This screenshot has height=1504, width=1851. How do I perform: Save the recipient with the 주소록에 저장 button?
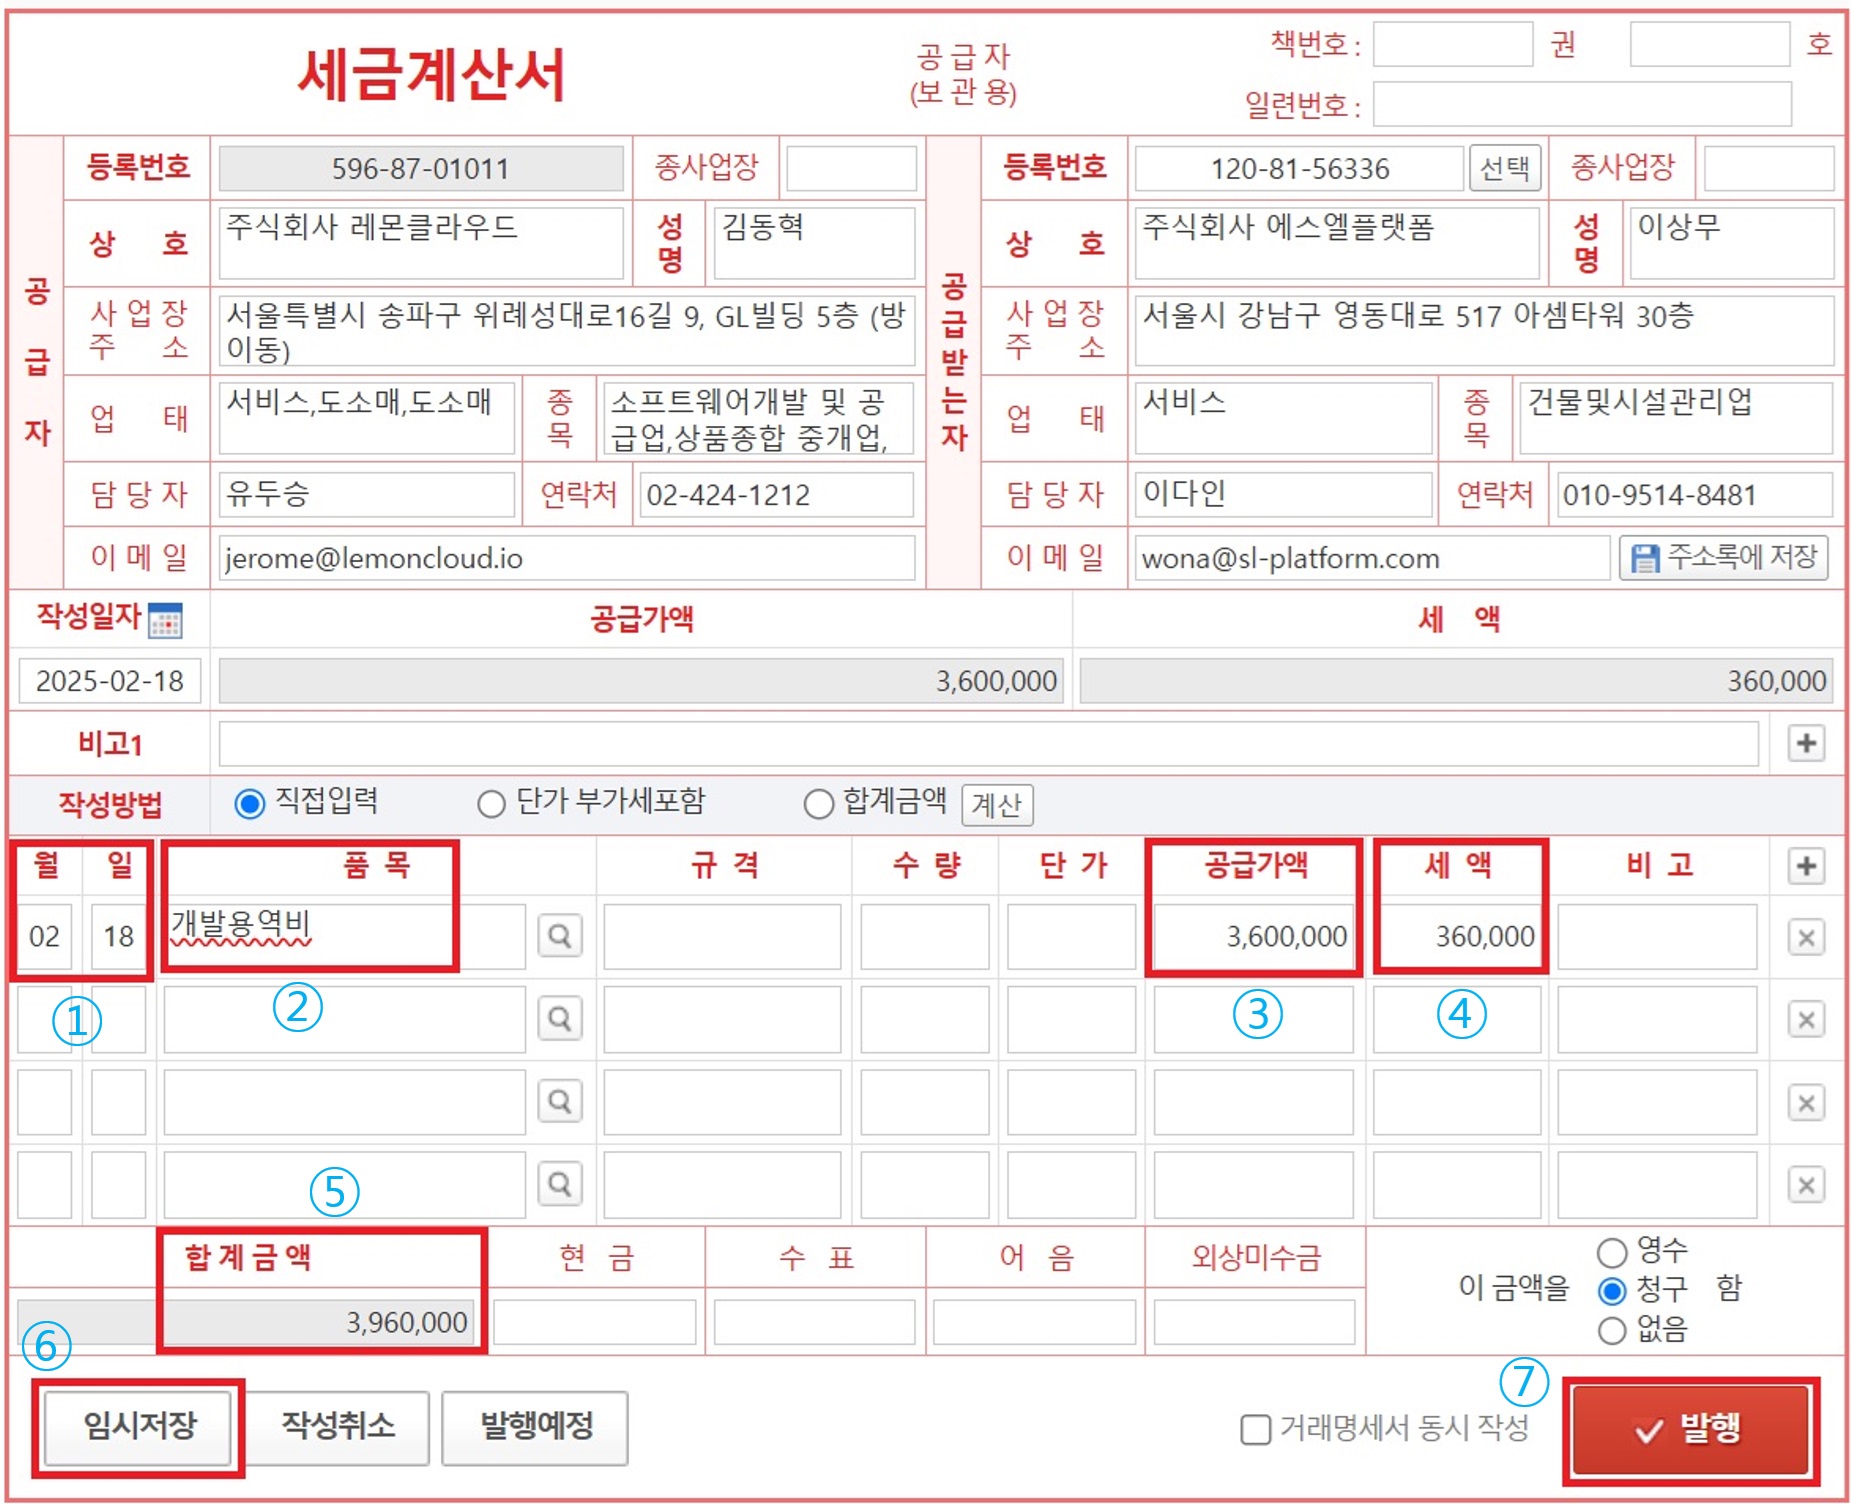1722,557
